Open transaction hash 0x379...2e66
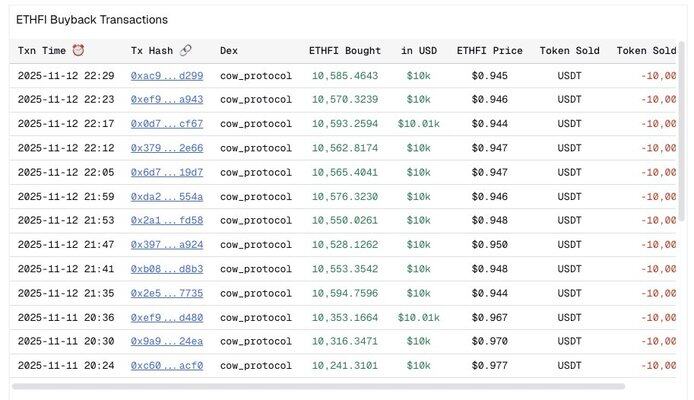Viewport: 694px width, 400px height. pyautogui.click(x=166, y=148)
